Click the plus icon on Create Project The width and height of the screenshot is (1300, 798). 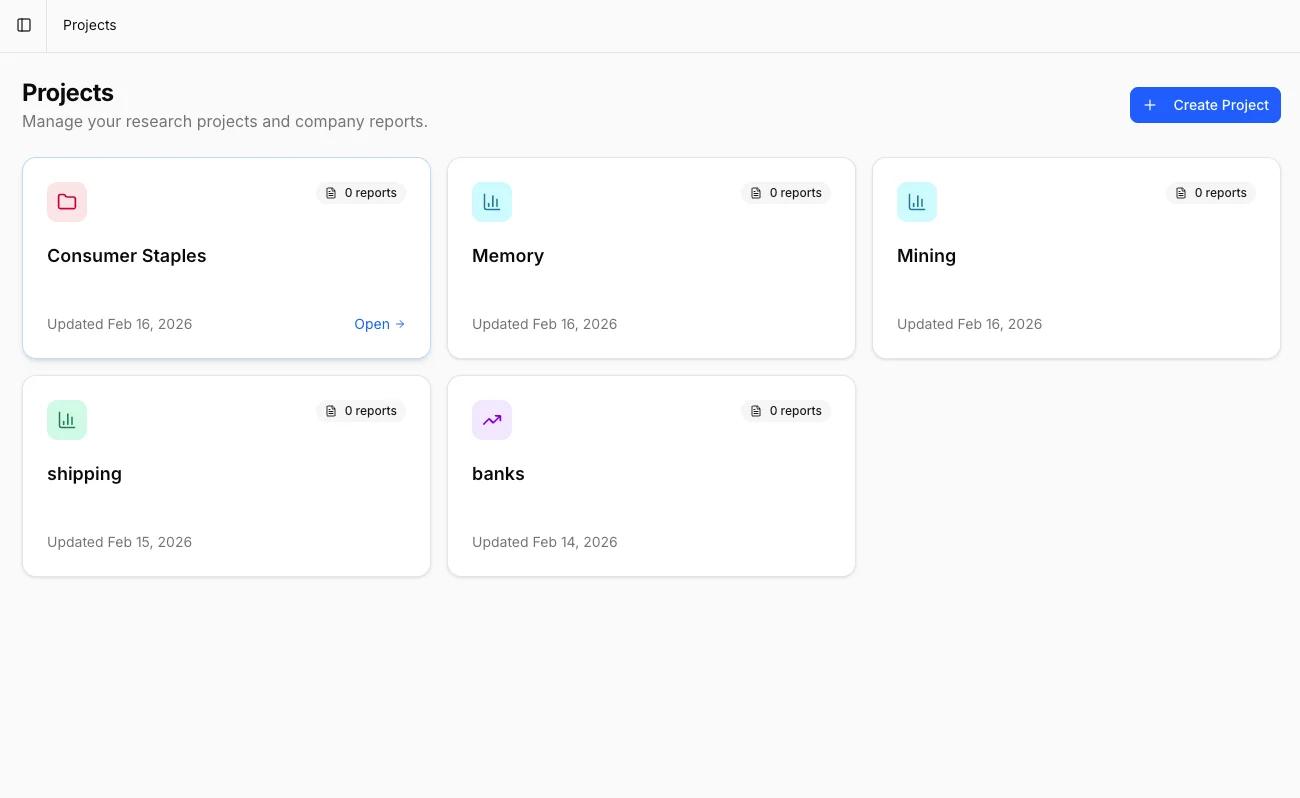[x=1149, y=104]
